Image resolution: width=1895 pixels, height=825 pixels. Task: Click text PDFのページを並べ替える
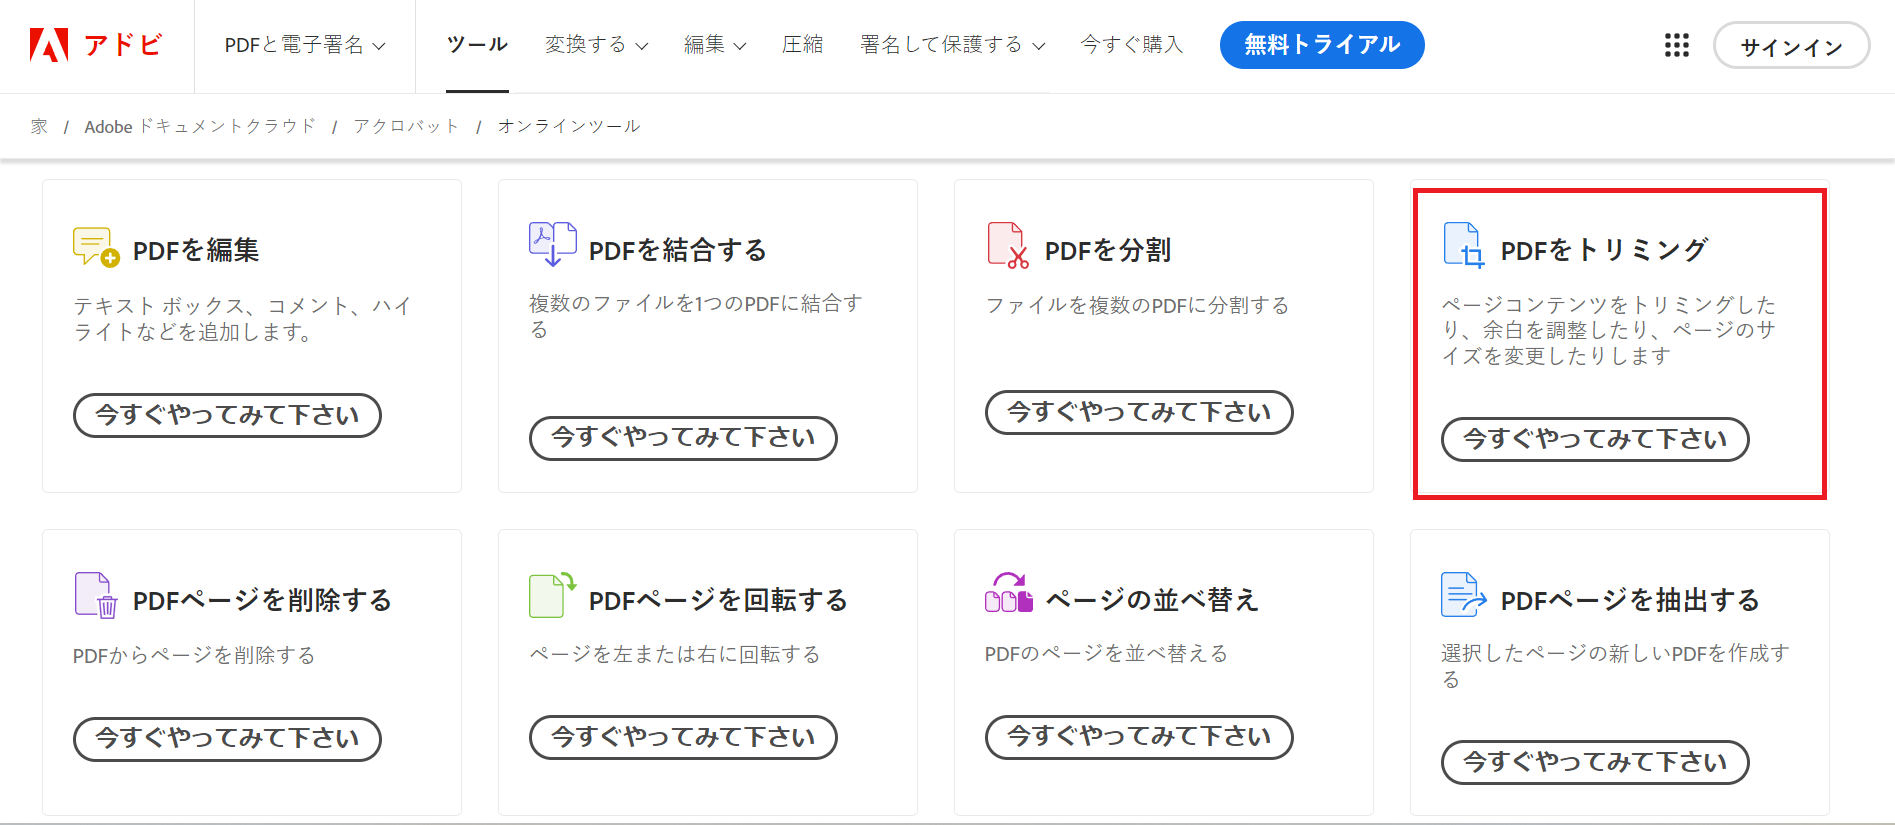coord(1106,653)
